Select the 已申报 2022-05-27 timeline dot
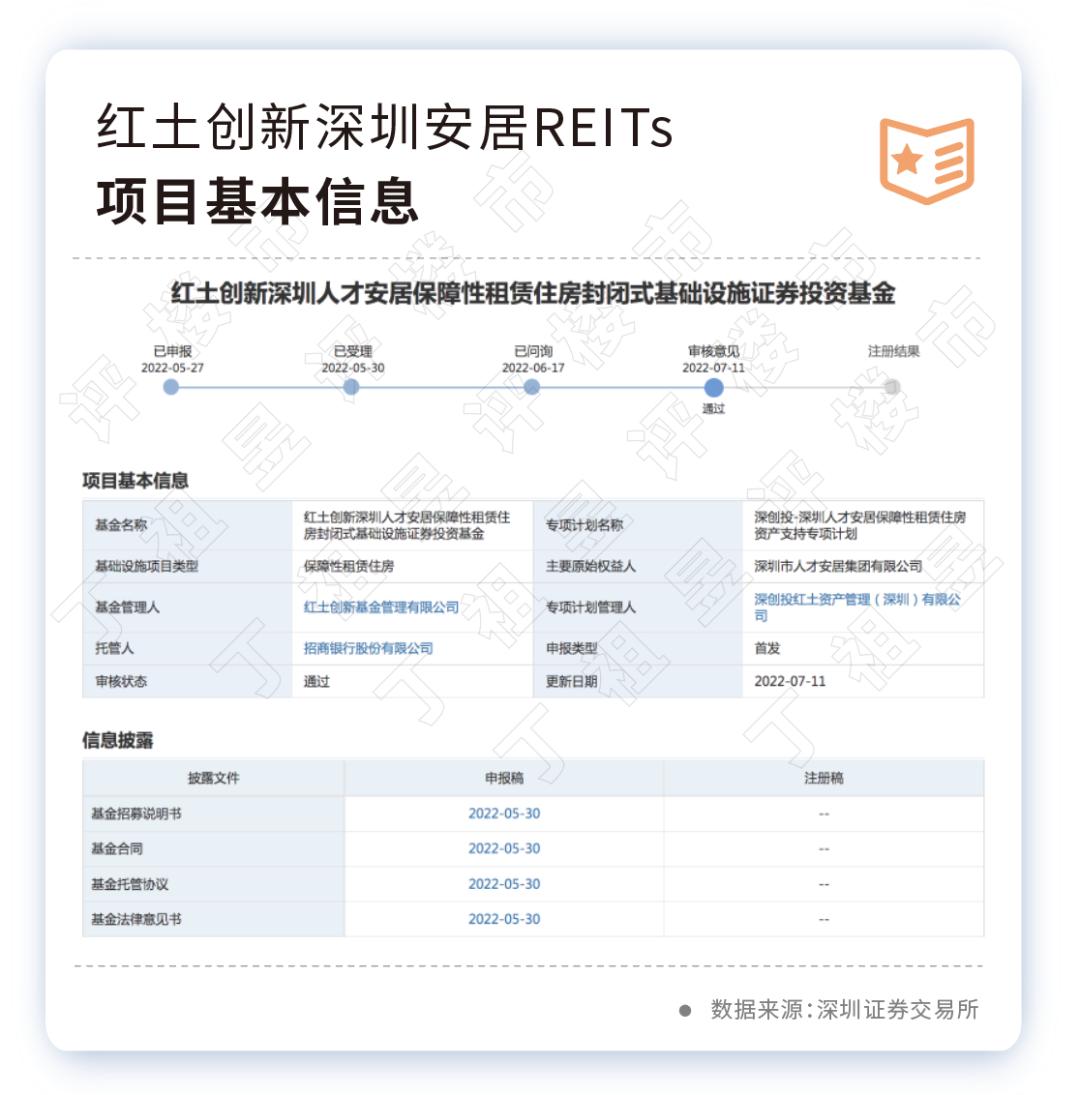This screenshot has height=1095, width=1080. point(171,387)
